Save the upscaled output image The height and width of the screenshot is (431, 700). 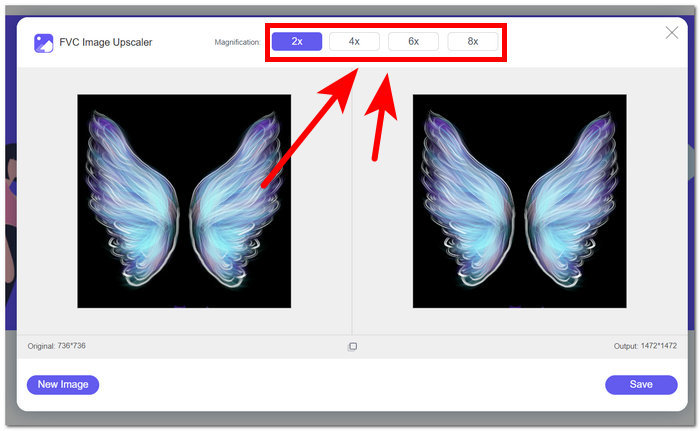tap(641, 384)
